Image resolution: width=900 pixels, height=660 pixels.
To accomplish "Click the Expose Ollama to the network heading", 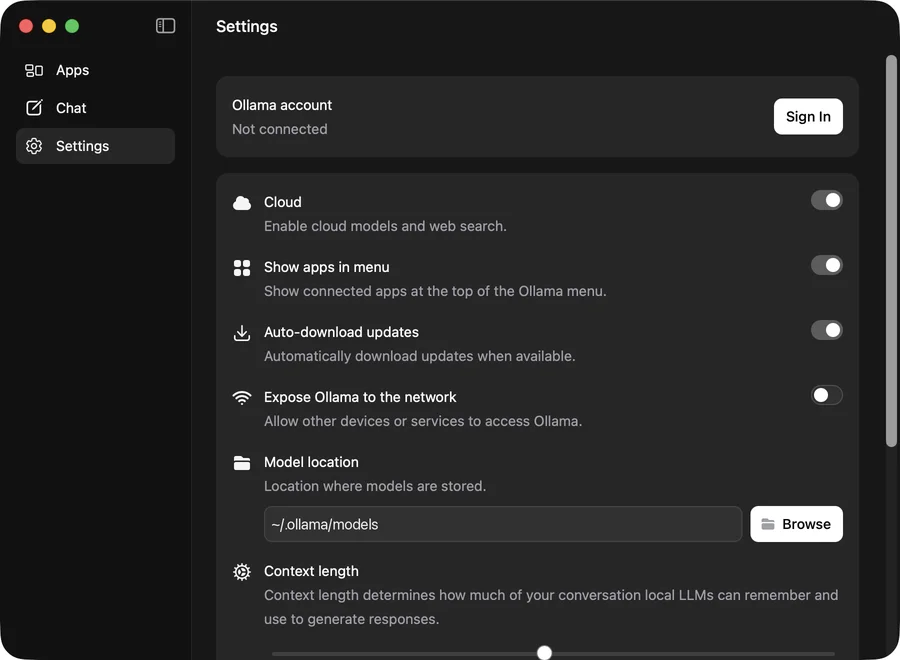I will click(360, 397).
